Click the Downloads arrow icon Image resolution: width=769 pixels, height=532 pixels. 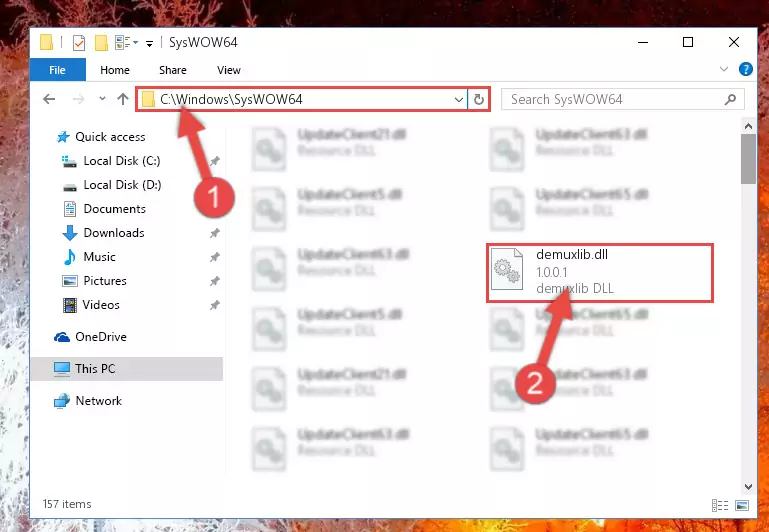[x=70, y=233]
